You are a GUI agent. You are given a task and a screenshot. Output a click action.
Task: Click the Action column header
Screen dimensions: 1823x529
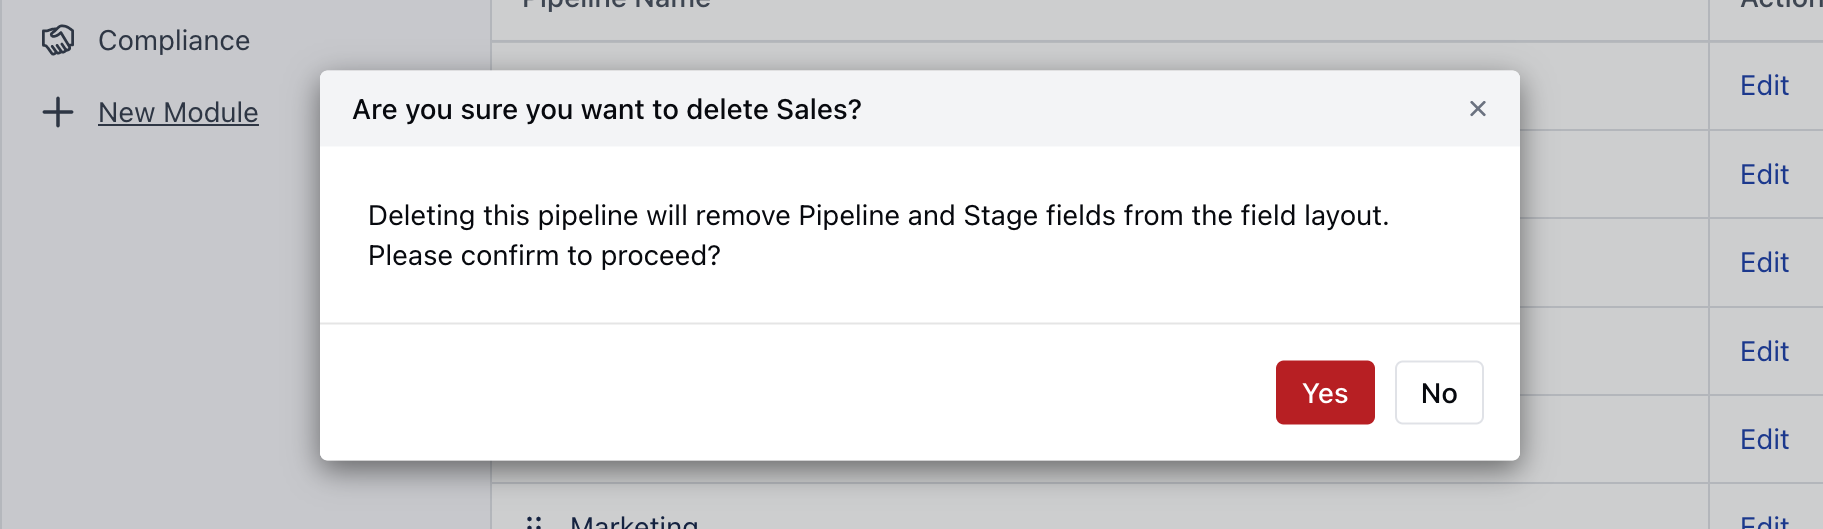point(1780,5)
